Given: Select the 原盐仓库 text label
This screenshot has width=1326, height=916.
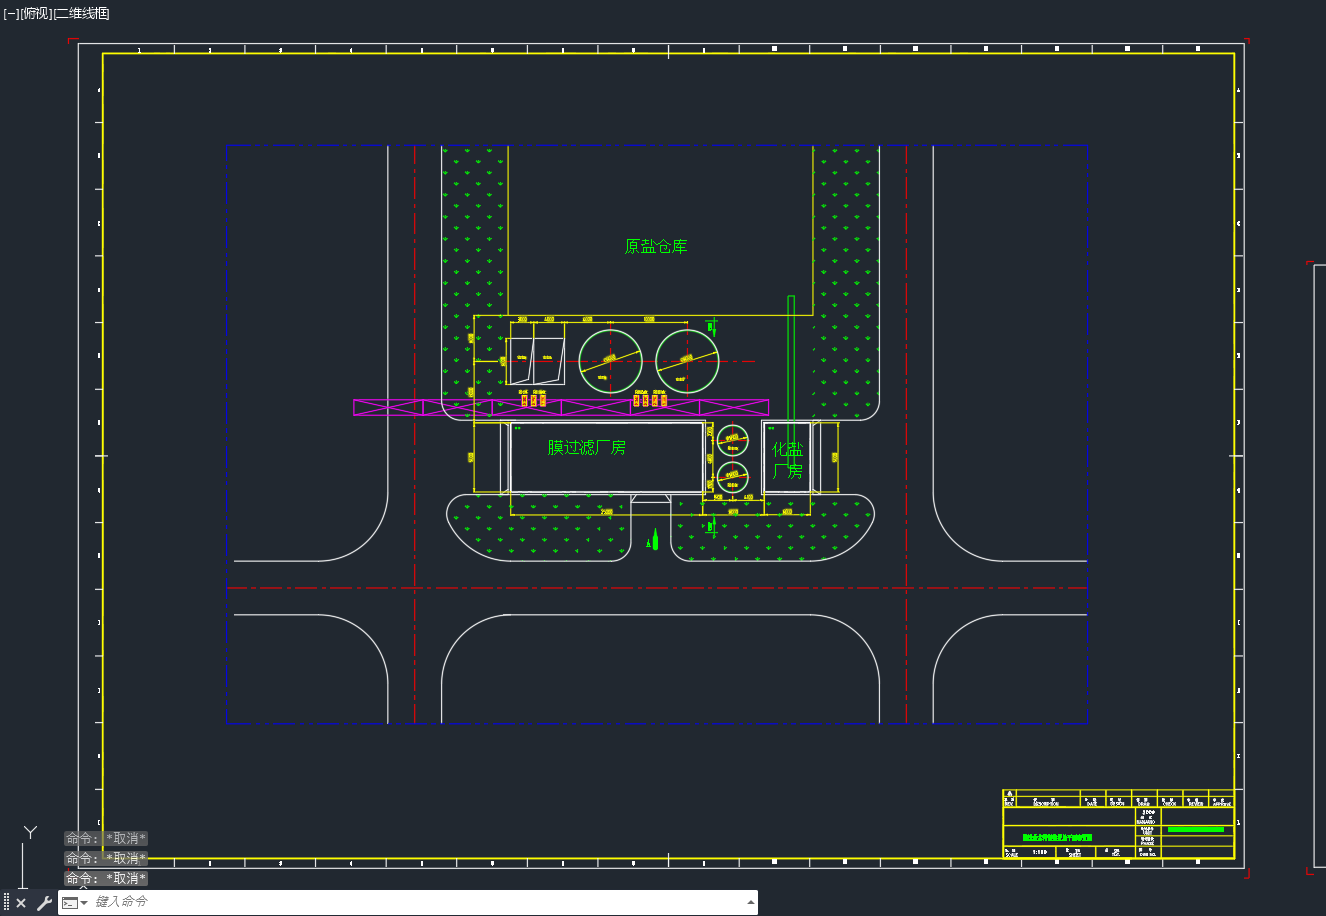Looking at the screenshot, I should click(656, 246).
